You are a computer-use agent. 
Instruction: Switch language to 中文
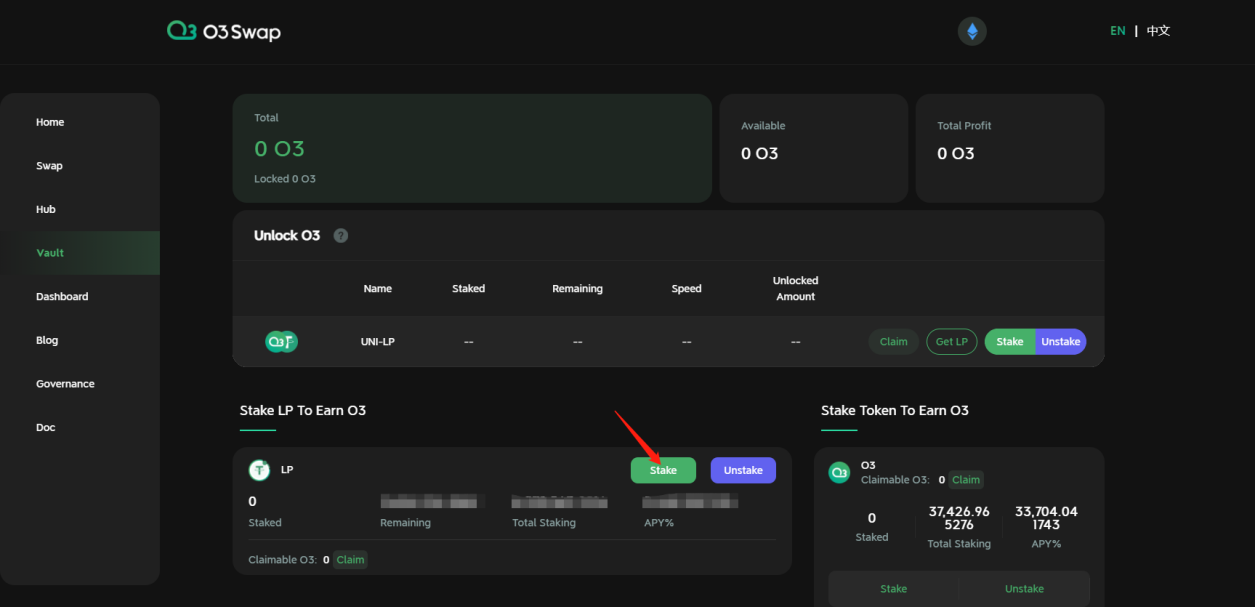coord(1158,31)
